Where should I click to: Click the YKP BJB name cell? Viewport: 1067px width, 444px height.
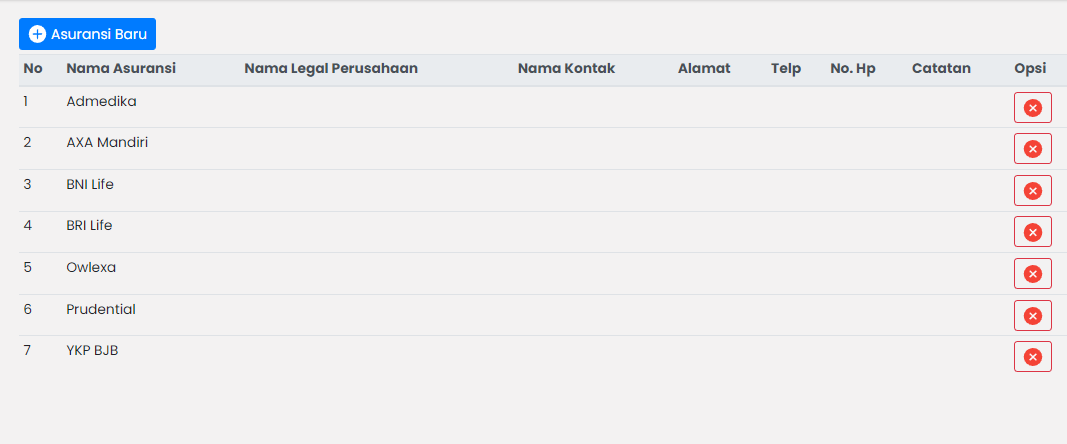(92, 351)
